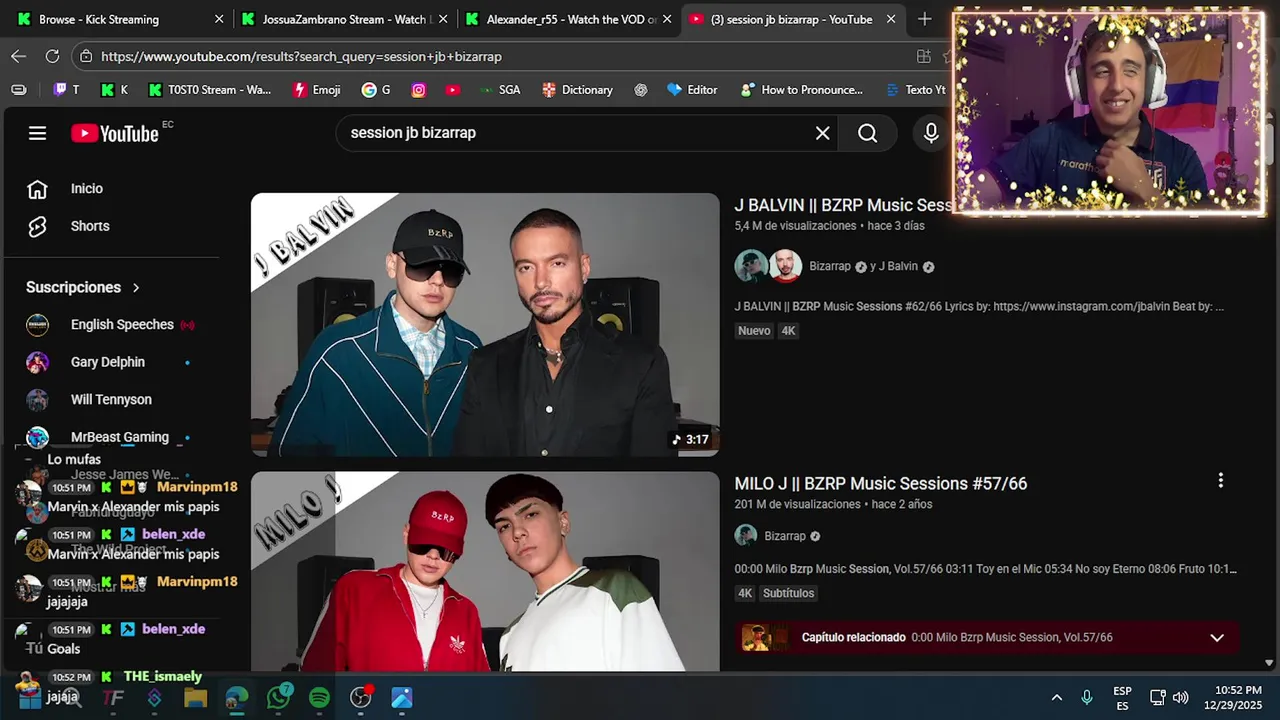Open the TOSTO Stream bookmark
This screenshot has width=1280, height=720.
pos(210,90)
